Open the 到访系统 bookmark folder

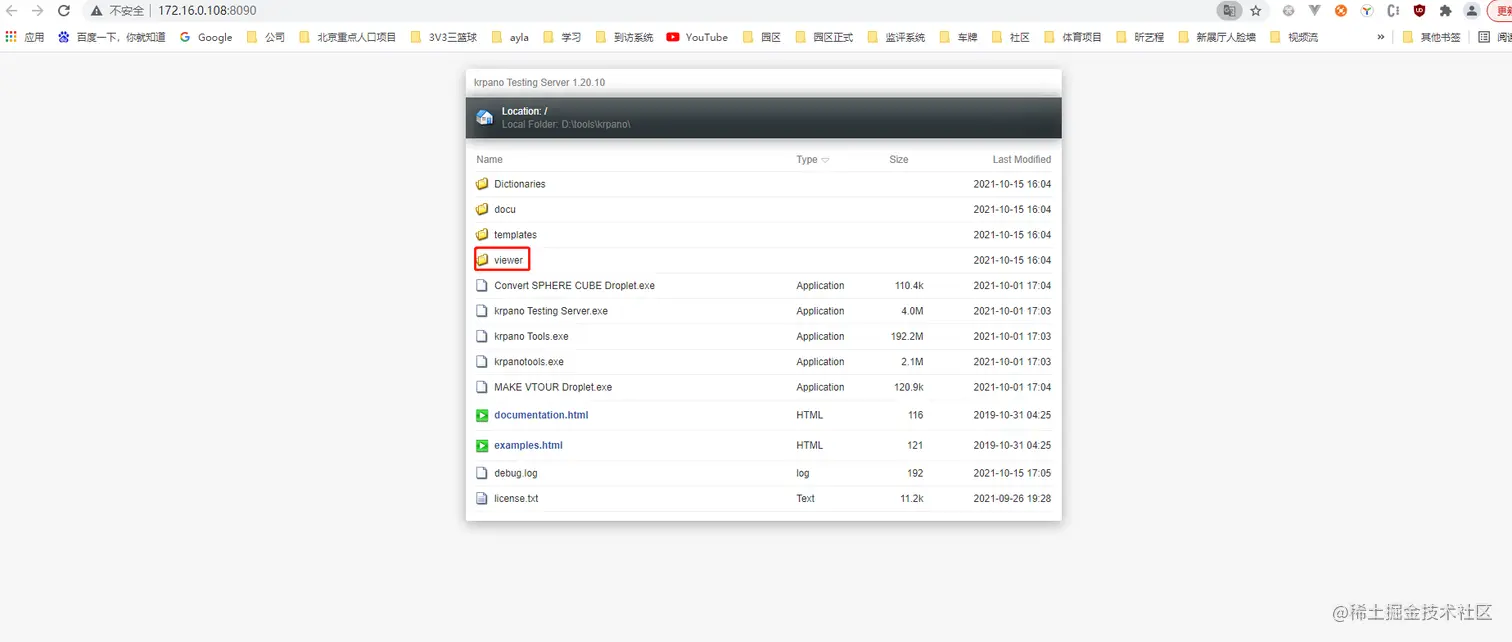point(624,37)
